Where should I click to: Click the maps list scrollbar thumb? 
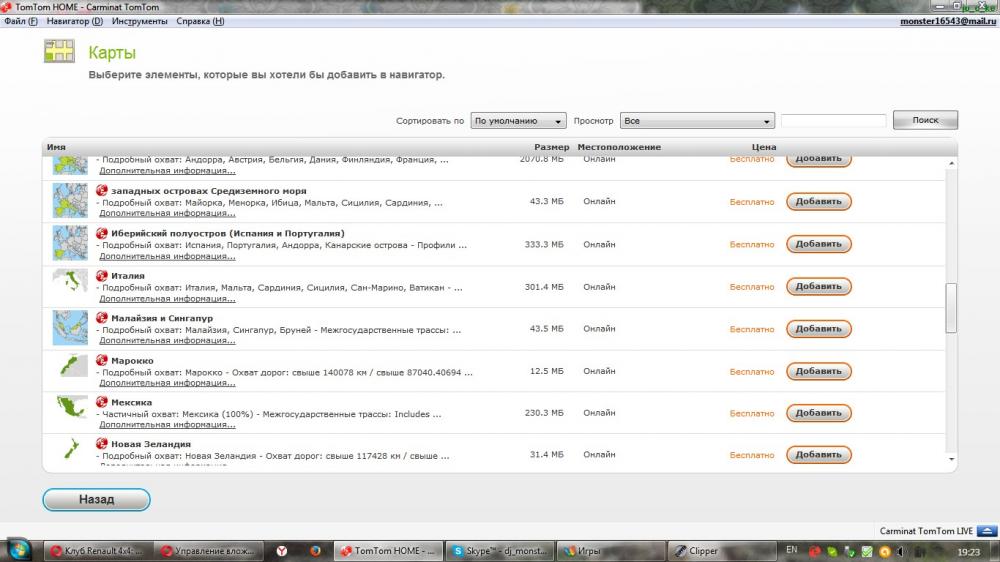point(951,308)
